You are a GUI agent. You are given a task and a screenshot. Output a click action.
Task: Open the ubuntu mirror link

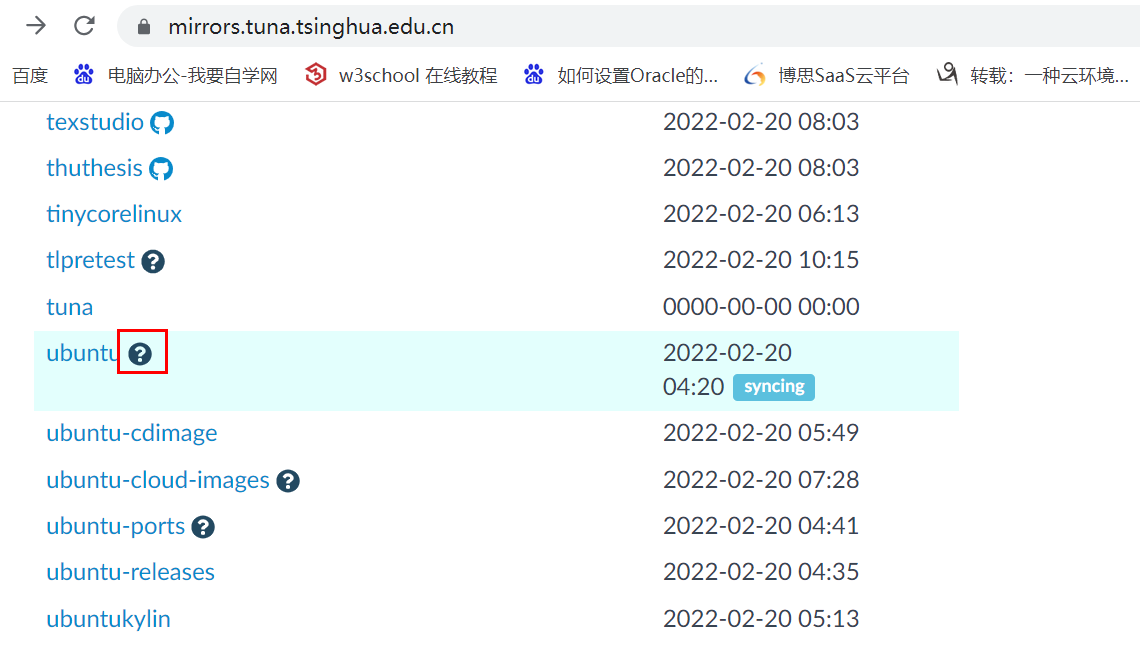click(x=83, y=353)
